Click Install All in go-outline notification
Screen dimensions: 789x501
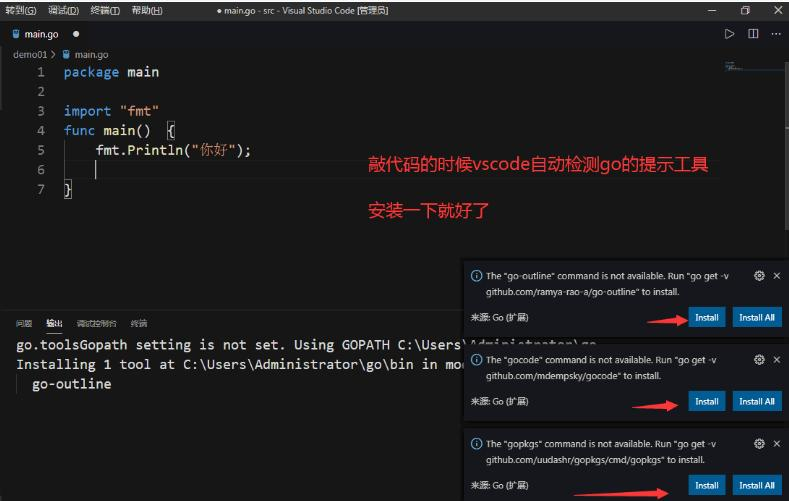[757, 317]
